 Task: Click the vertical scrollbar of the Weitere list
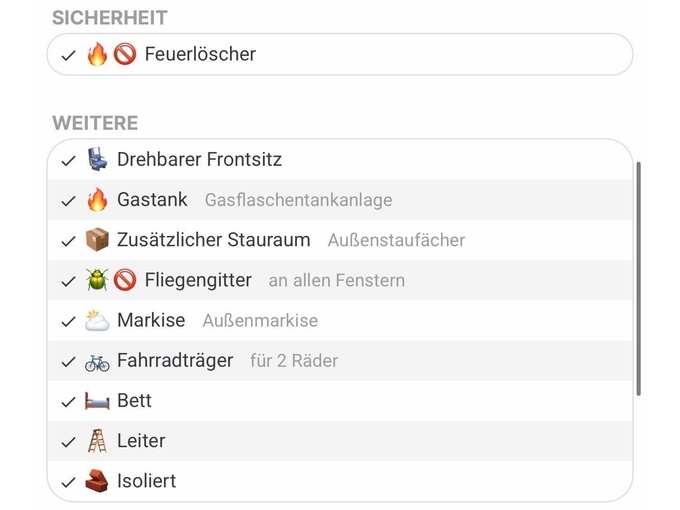point(638,278)
